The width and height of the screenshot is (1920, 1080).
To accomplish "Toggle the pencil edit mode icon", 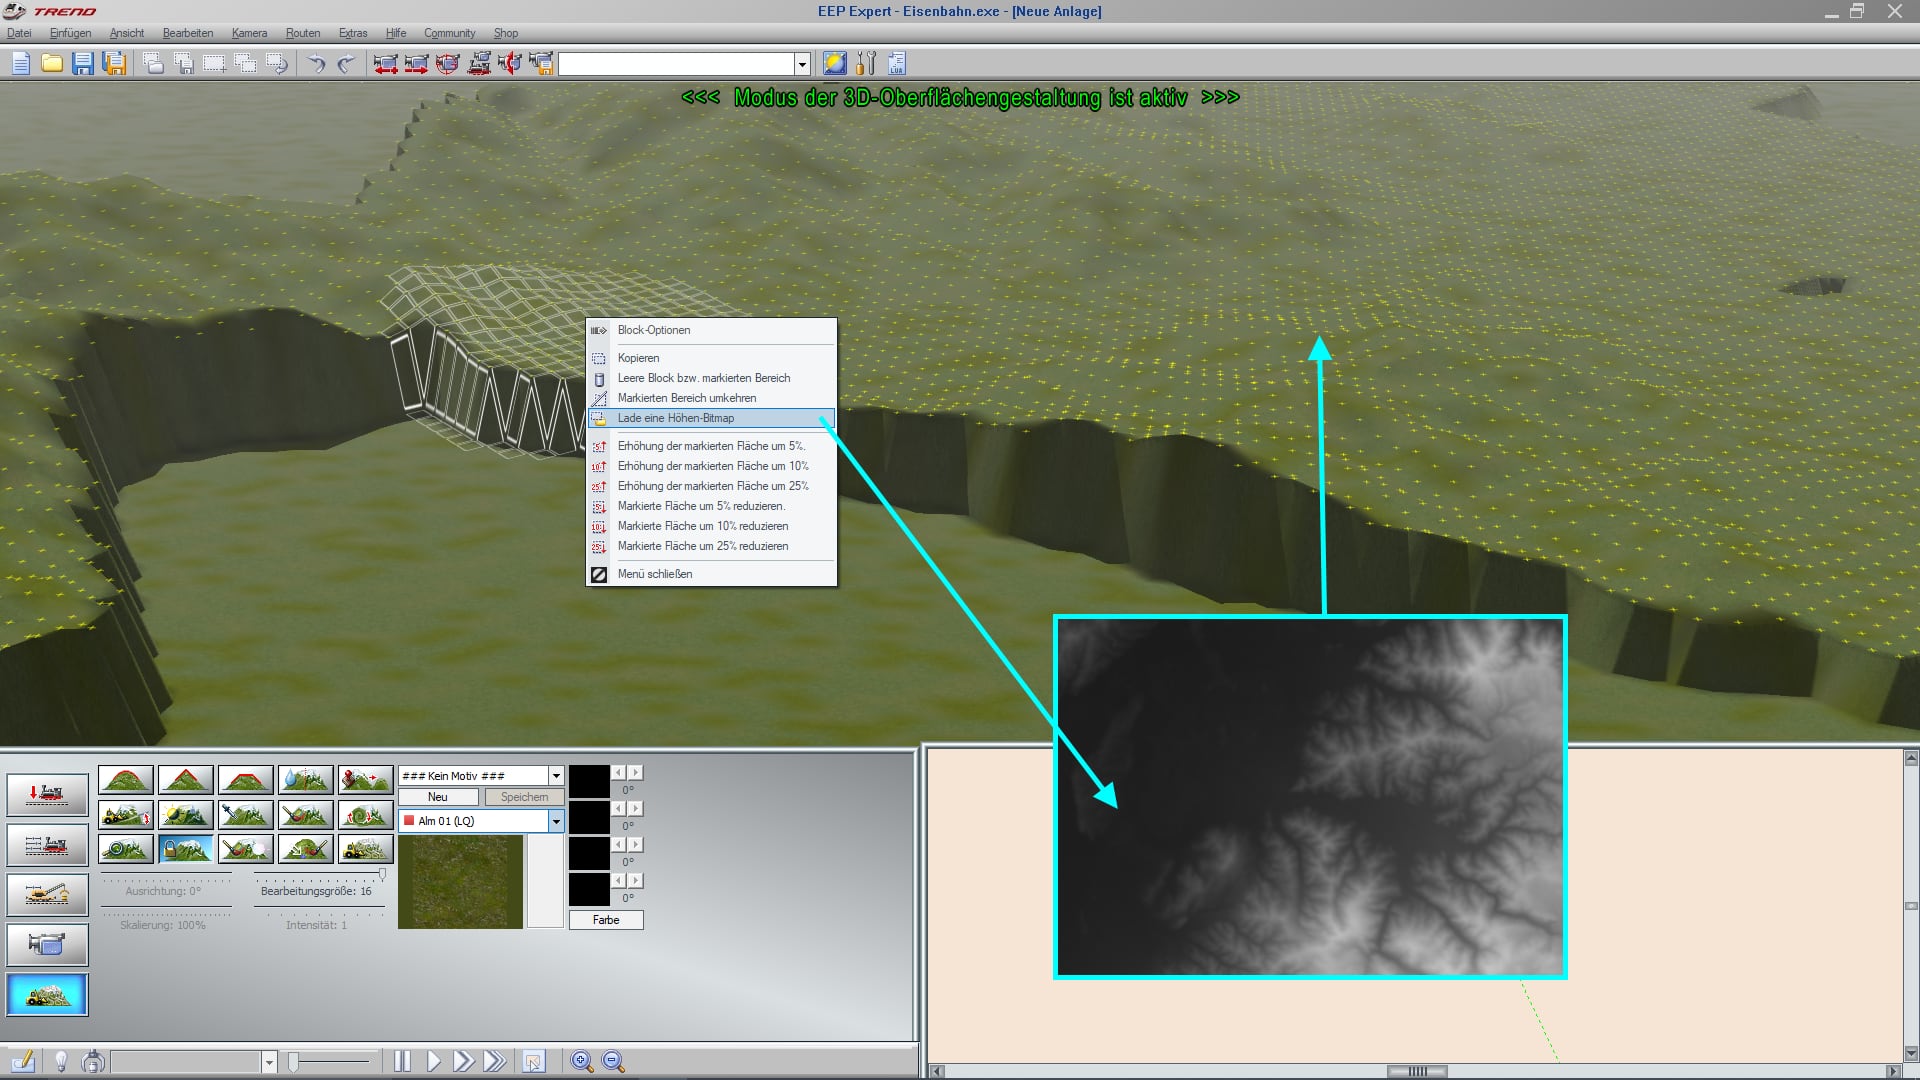I will pos(23,1061).
